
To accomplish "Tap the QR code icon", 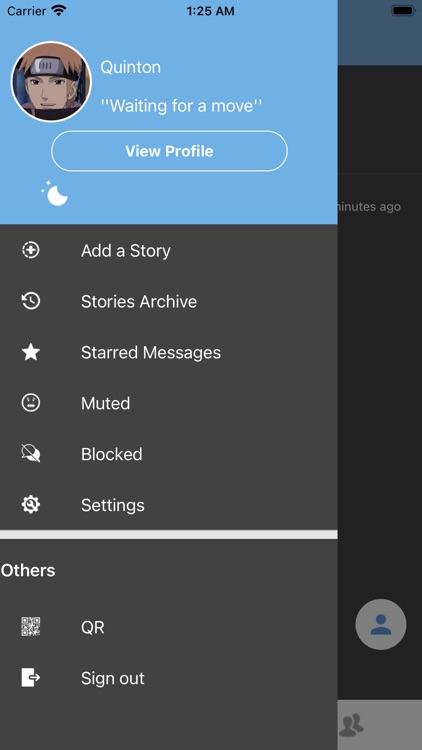I will (31, 627).
